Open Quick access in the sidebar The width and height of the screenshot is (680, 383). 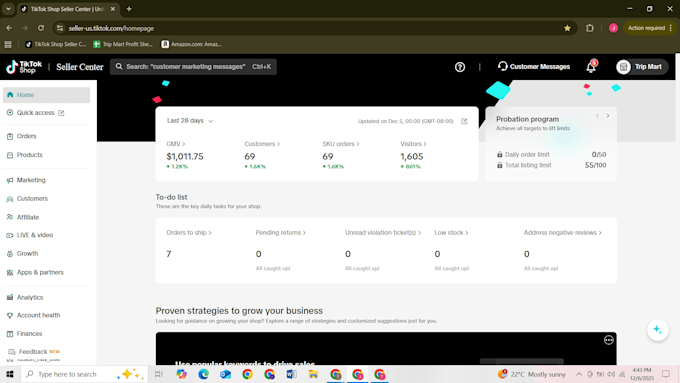pyautogui.click(x=36, y=113)
